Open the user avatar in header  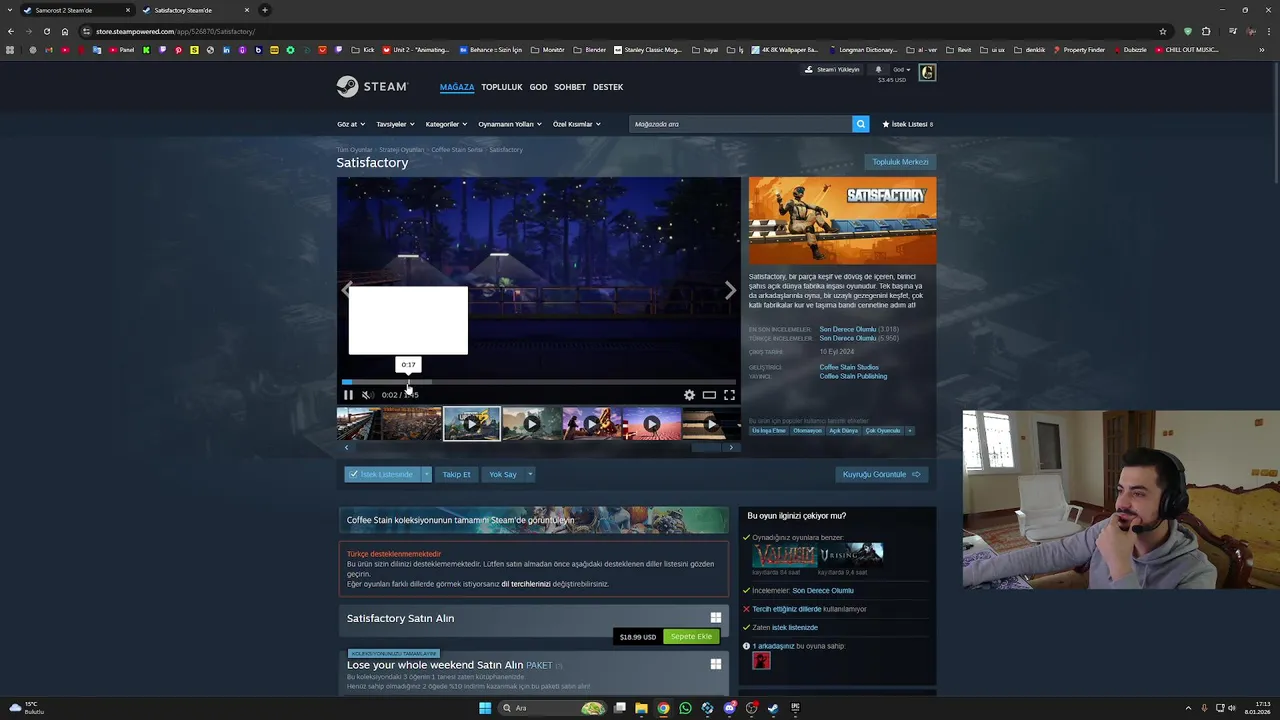(927, 72)
